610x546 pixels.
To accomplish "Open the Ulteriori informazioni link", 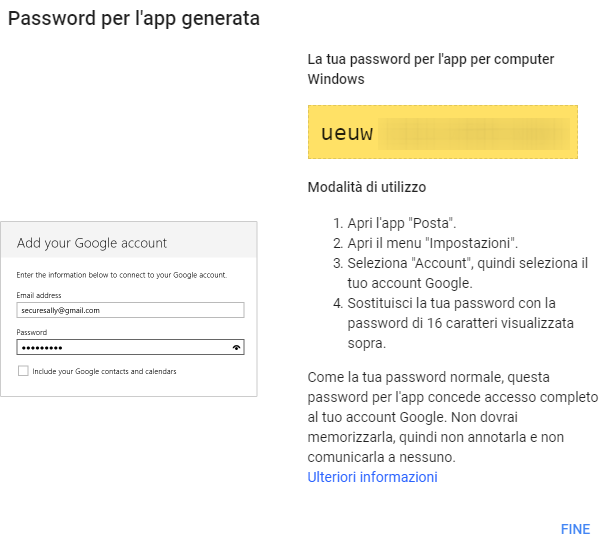I will tap(372, 477).
